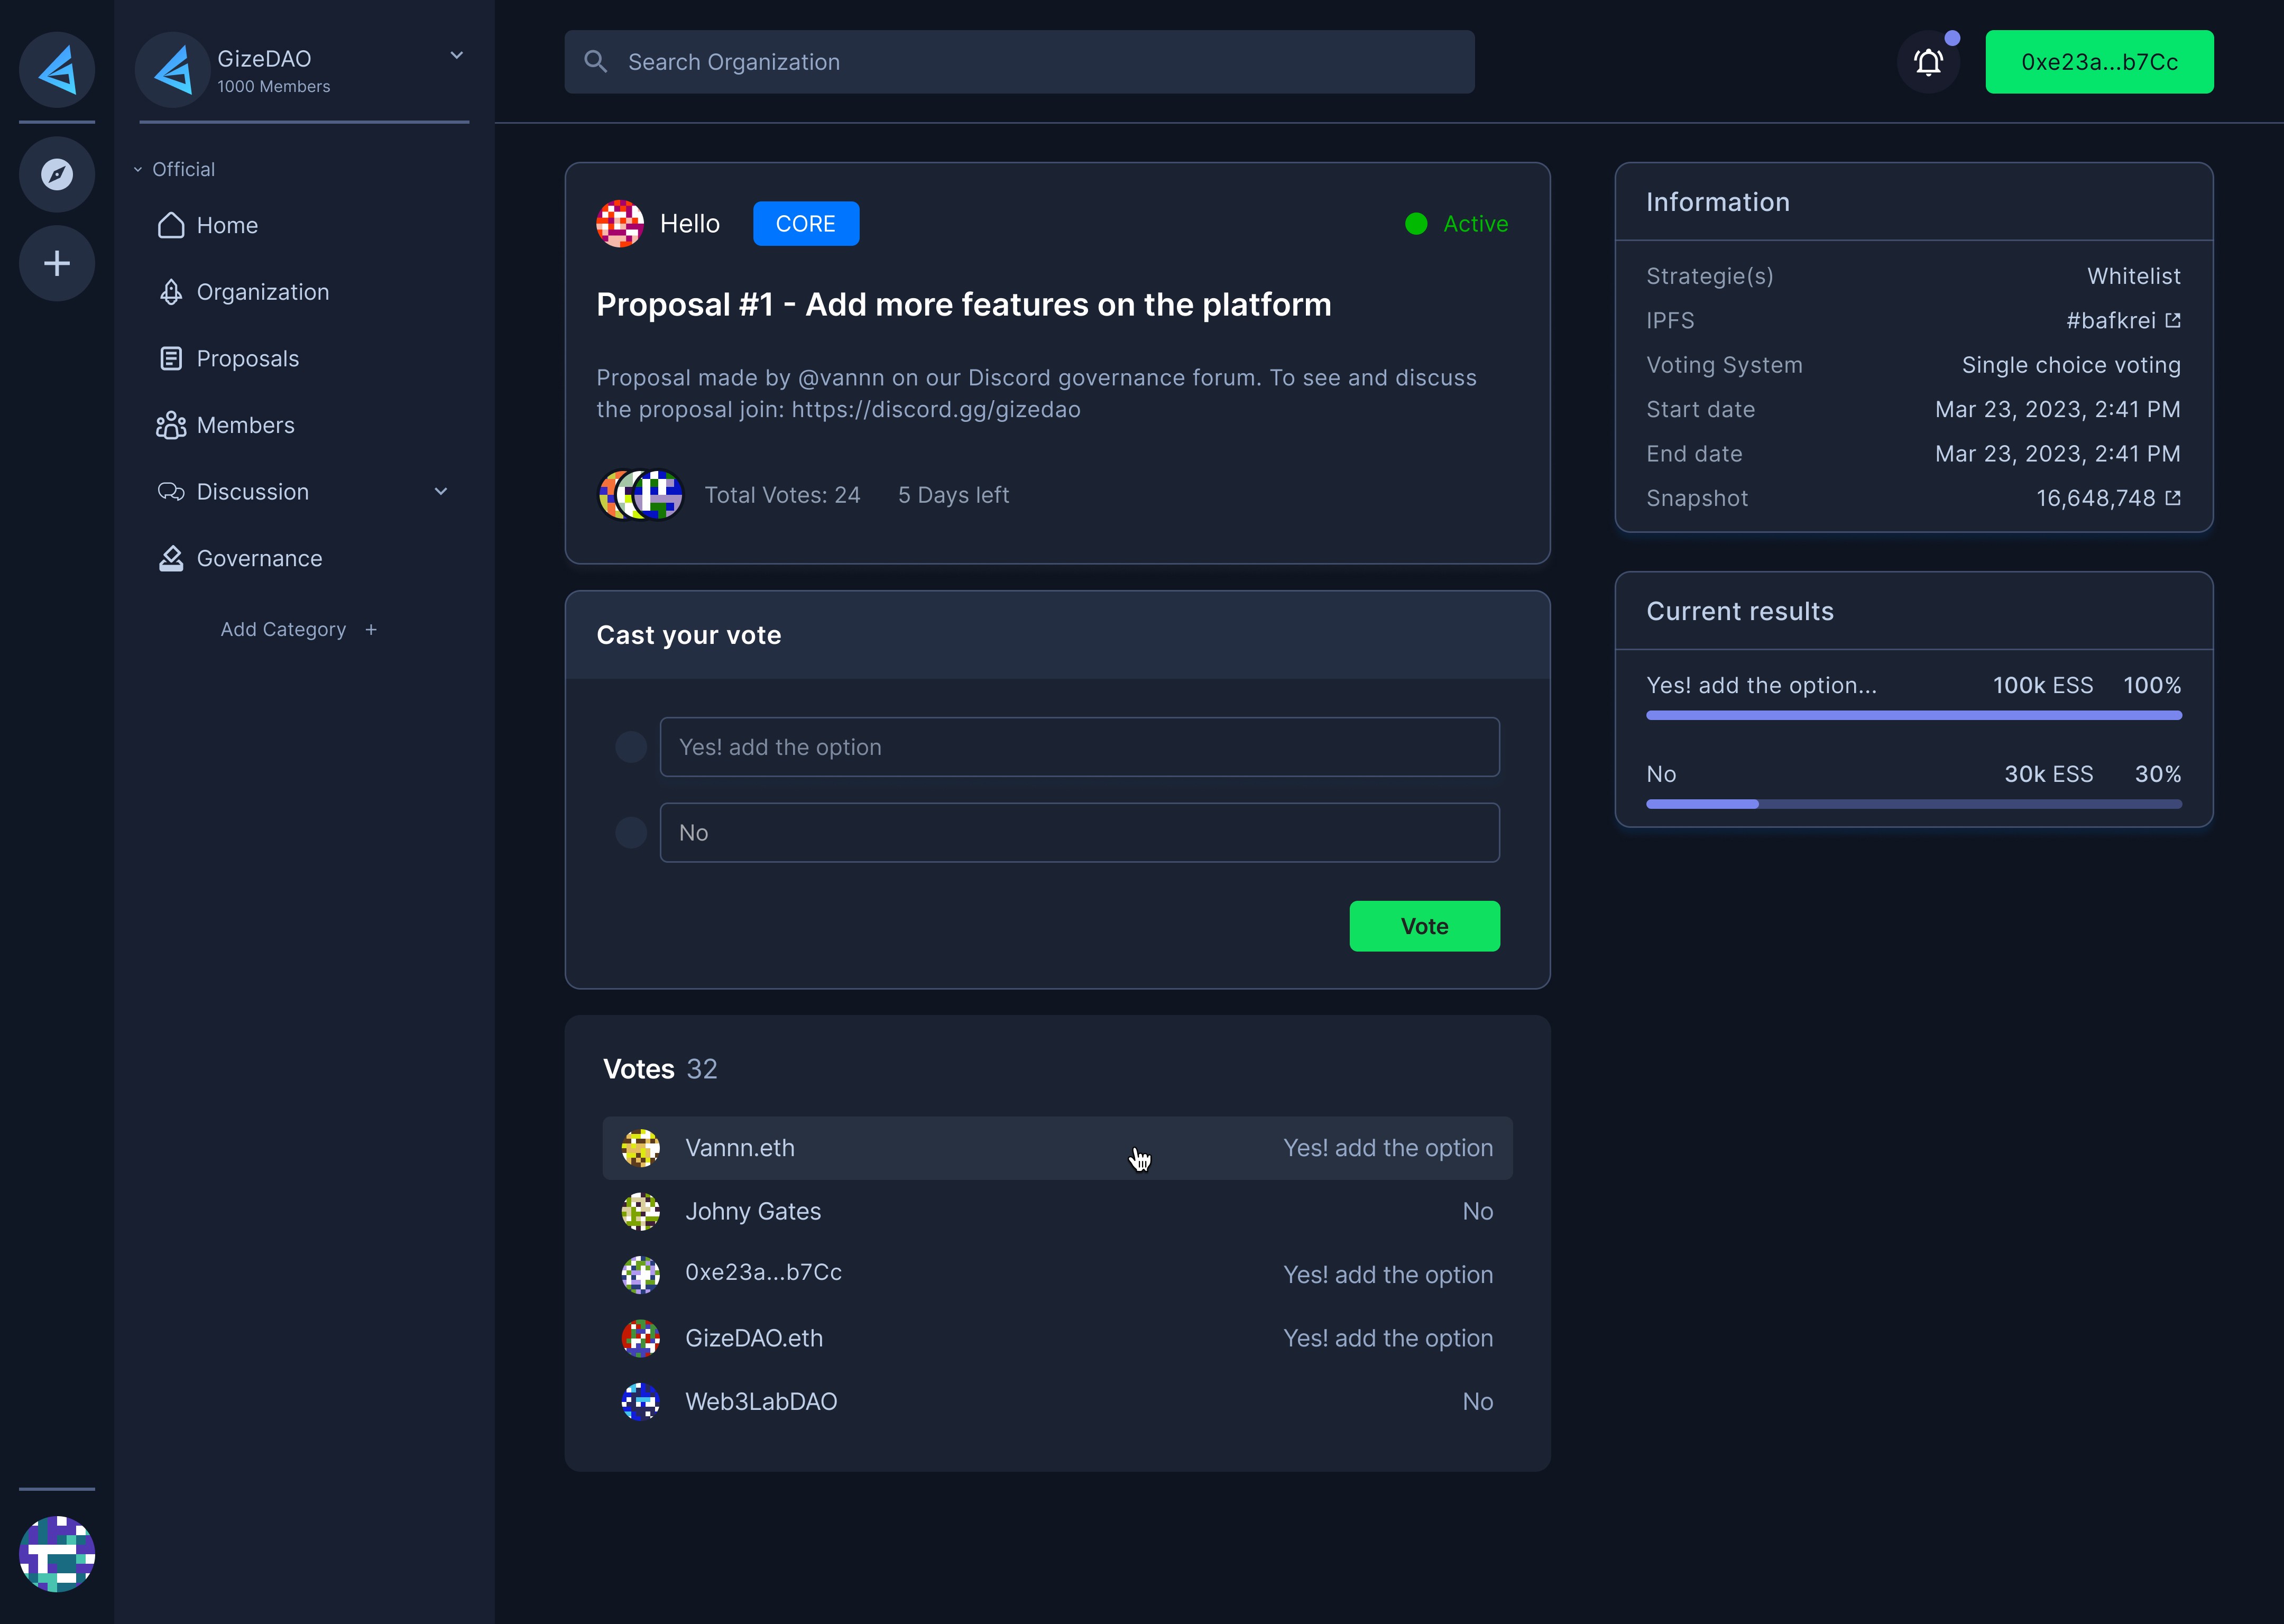This screenshot has height=1624, width=2284.
Task: Select the 'No' radio button
Action: coord(630,832)
